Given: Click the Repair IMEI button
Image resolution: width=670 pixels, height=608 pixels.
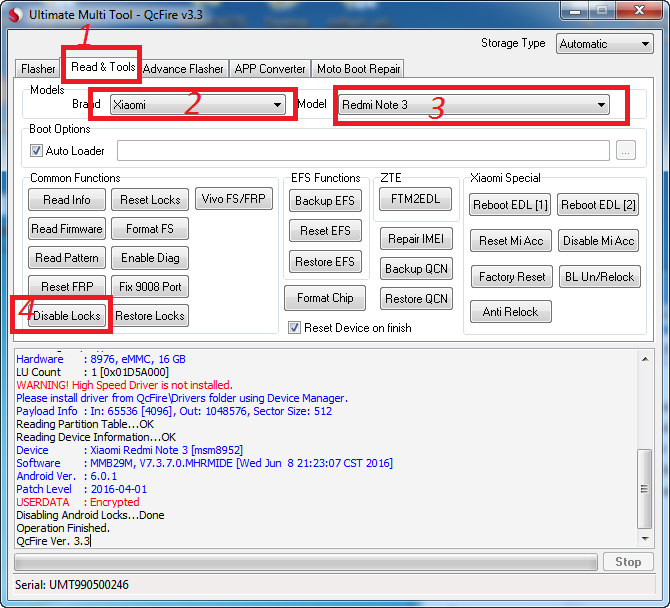Looking at the screenshot, I should 416,238.
